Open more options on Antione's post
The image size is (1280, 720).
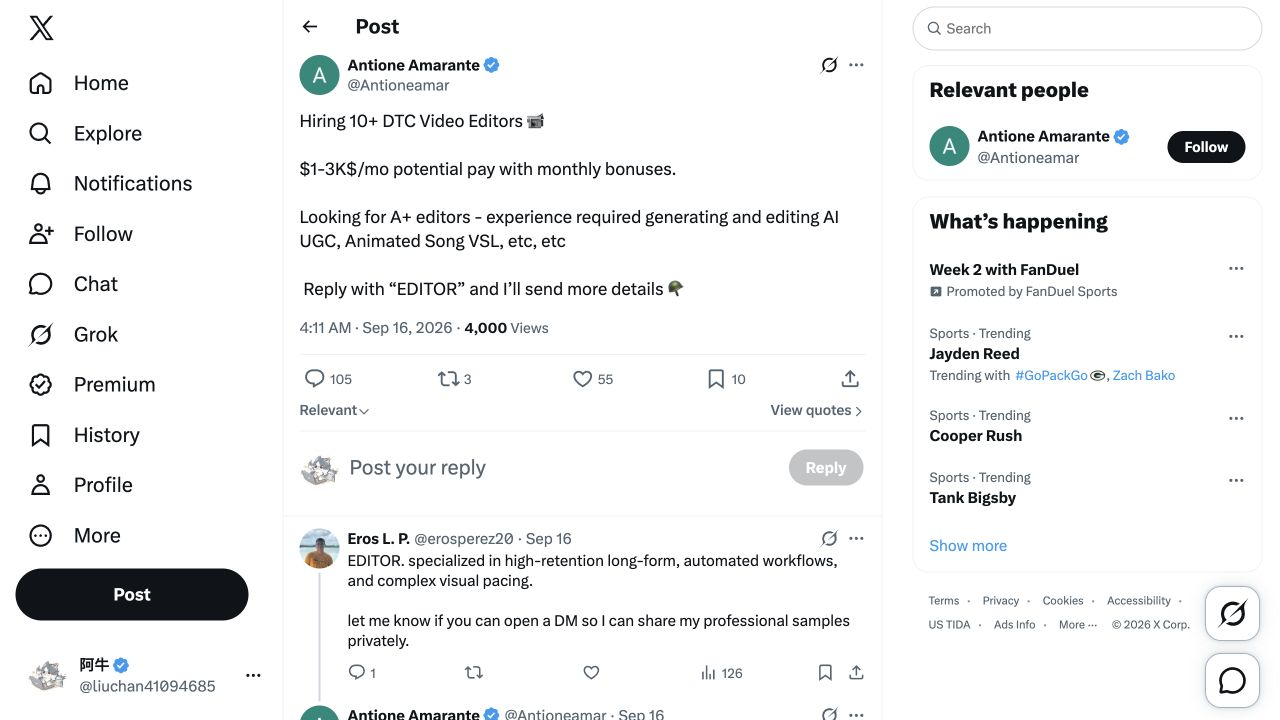click(x=856, y=65)
